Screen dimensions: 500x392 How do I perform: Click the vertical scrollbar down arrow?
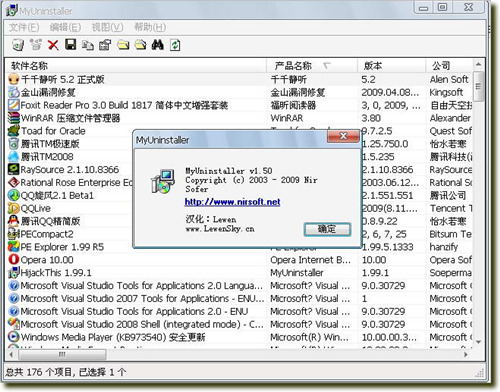coord(478,342)
